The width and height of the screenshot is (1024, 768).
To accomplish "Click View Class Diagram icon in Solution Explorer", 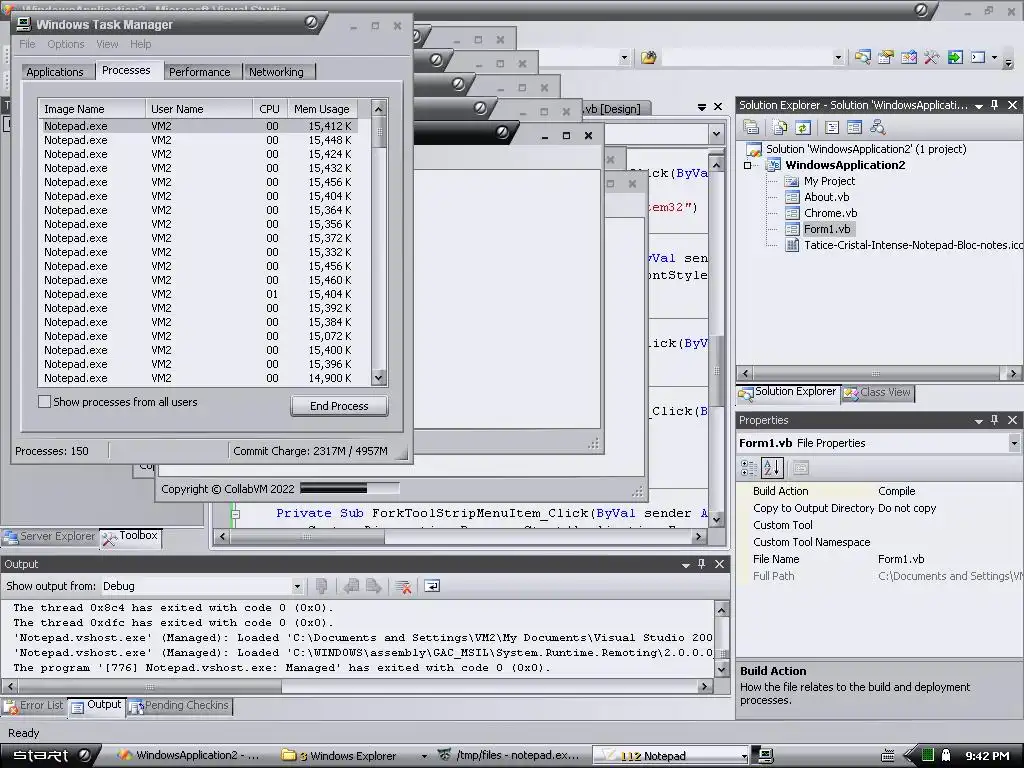I will click(877, 127).
